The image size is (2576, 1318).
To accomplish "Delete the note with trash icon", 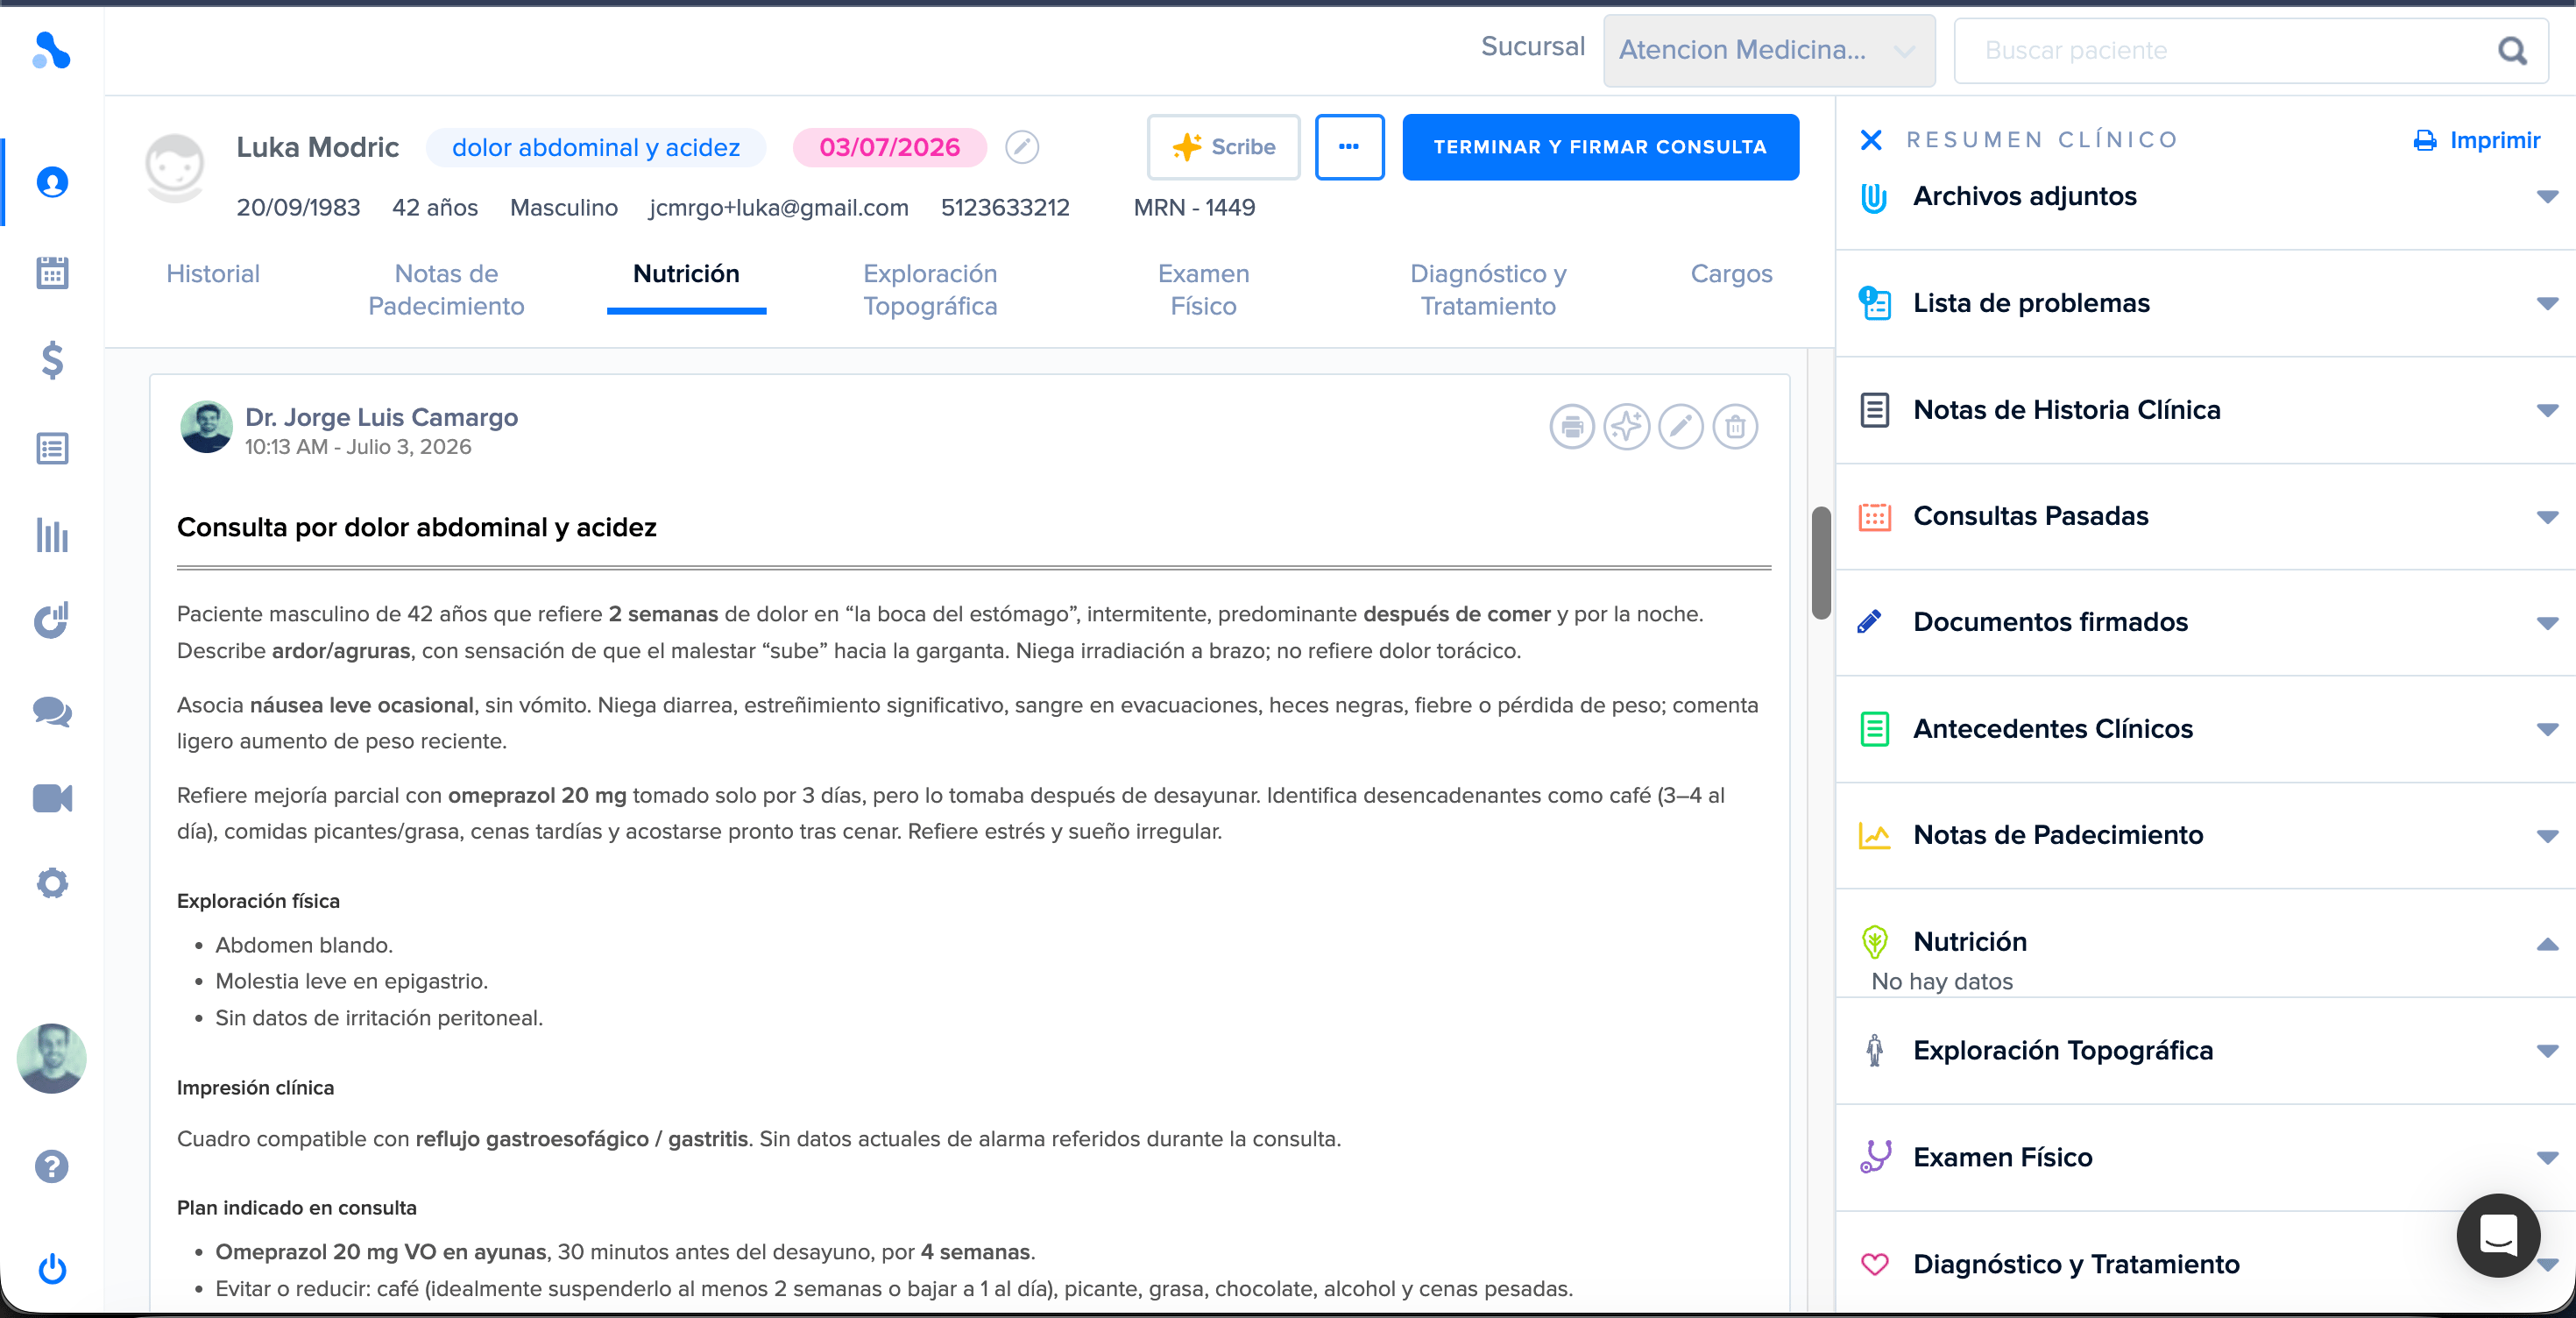I will (x=1736, y=427).
